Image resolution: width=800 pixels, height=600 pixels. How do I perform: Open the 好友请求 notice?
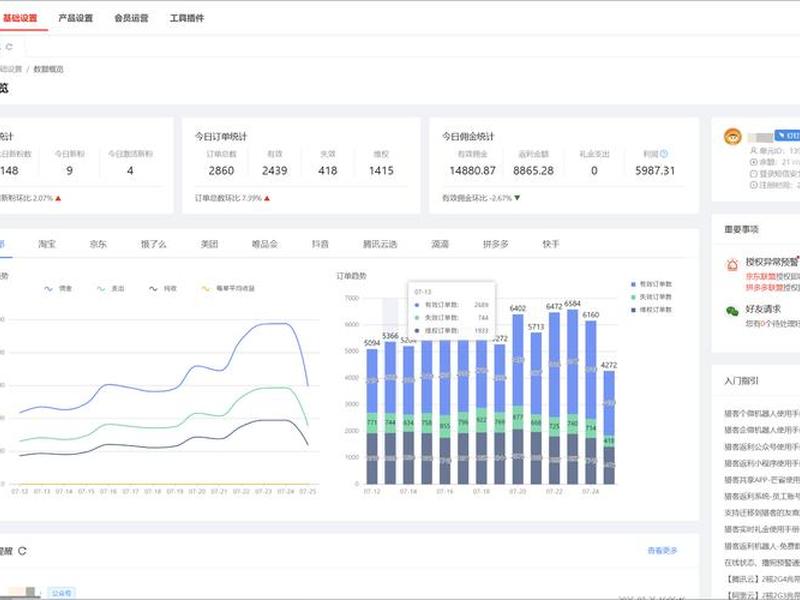[x=763, y=308]
